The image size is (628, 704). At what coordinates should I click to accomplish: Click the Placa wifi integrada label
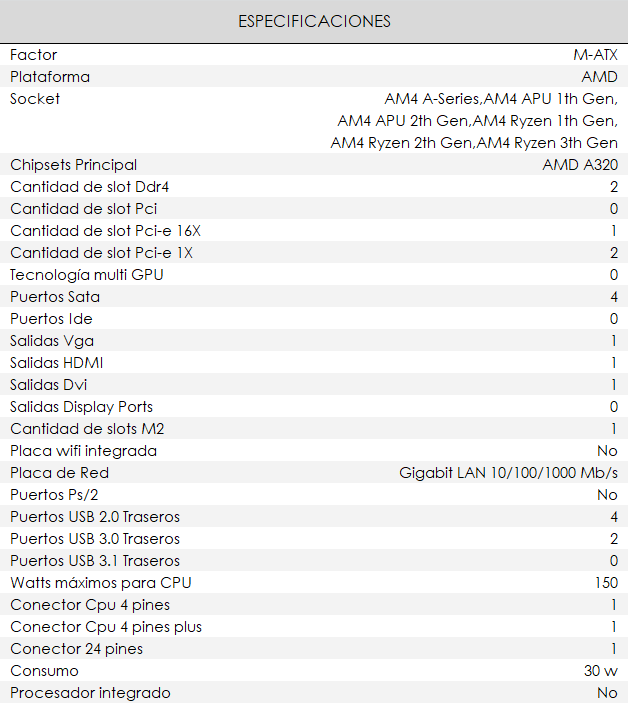84,451
